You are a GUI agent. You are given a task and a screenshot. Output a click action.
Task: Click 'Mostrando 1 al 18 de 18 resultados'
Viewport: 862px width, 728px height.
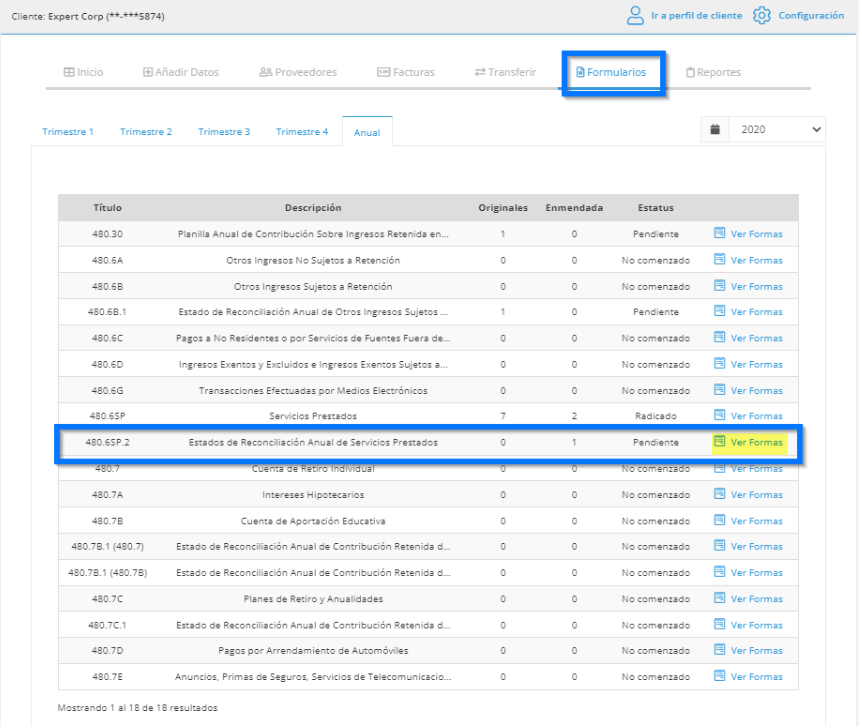(138, 708)
